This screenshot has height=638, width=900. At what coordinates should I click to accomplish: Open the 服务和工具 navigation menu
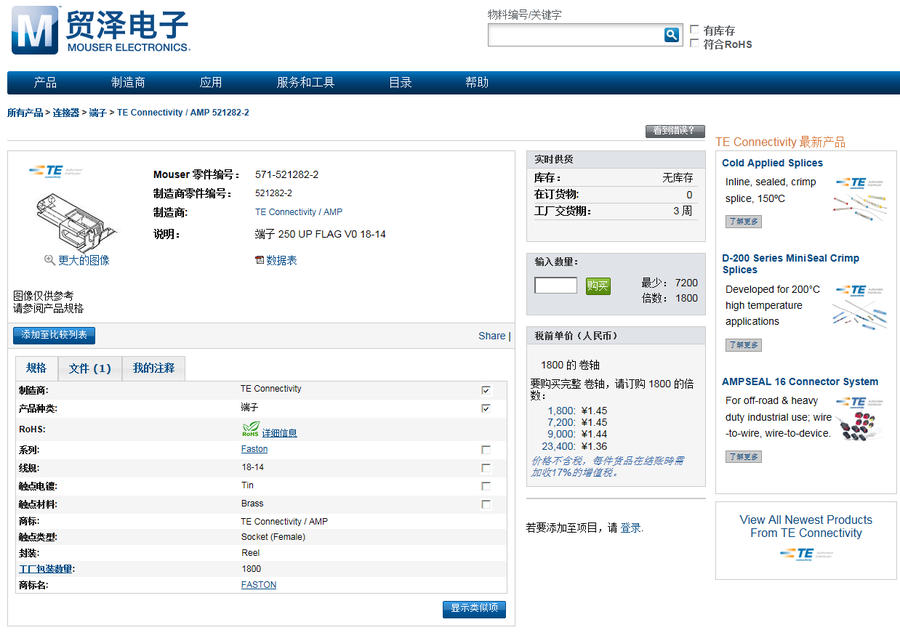point(305,83)
